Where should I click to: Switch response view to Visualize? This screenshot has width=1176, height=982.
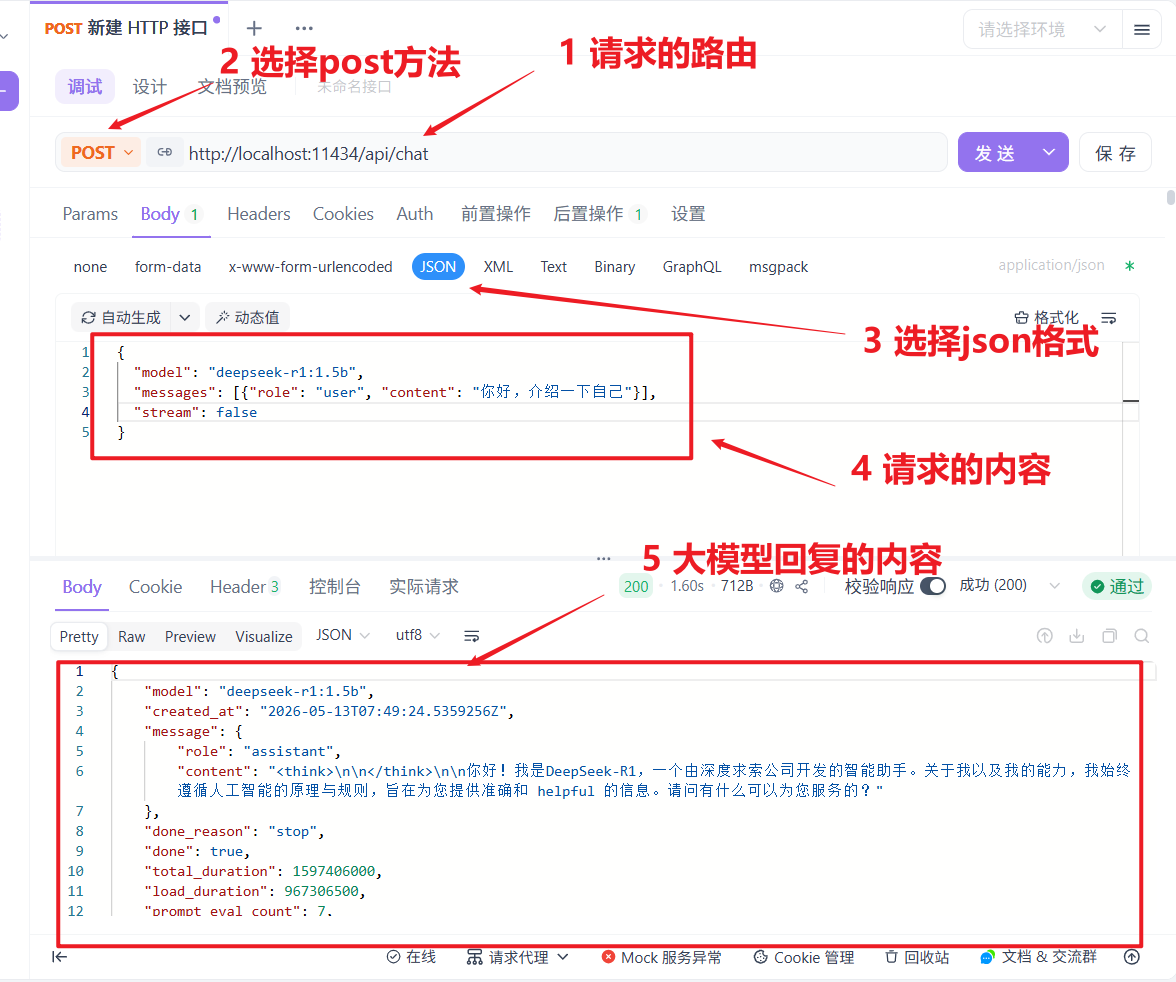point(263,636)
